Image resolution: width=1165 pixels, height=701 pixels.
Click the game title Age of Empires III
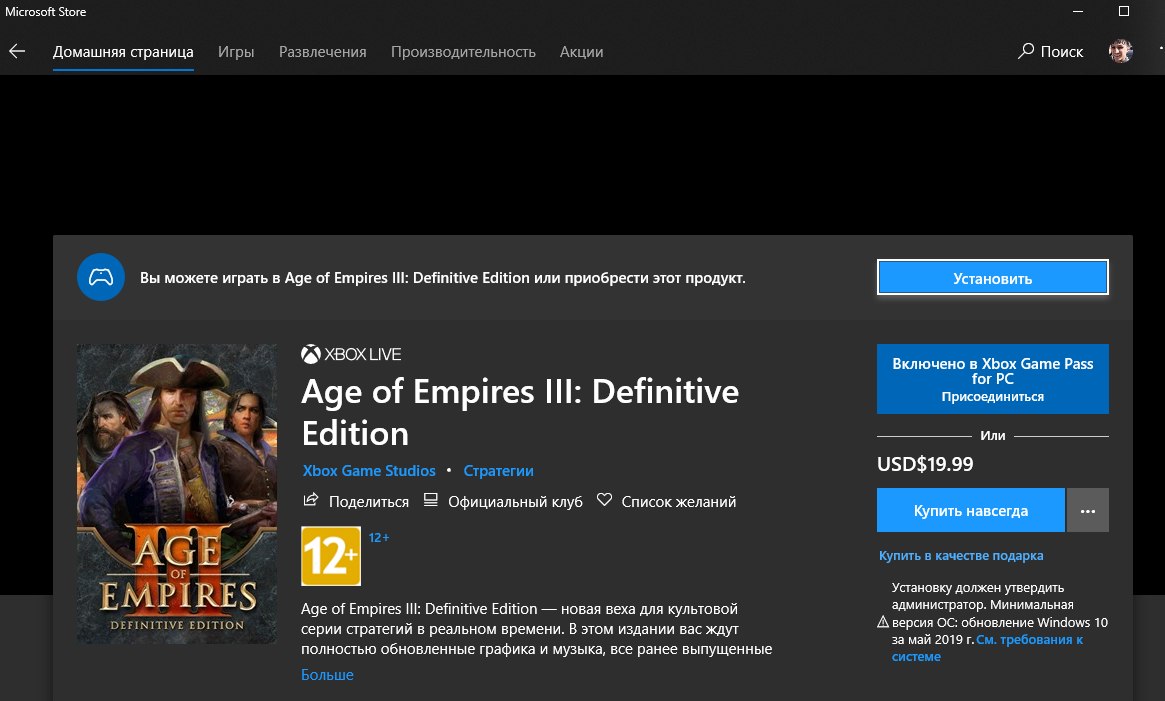pos(520,412)
